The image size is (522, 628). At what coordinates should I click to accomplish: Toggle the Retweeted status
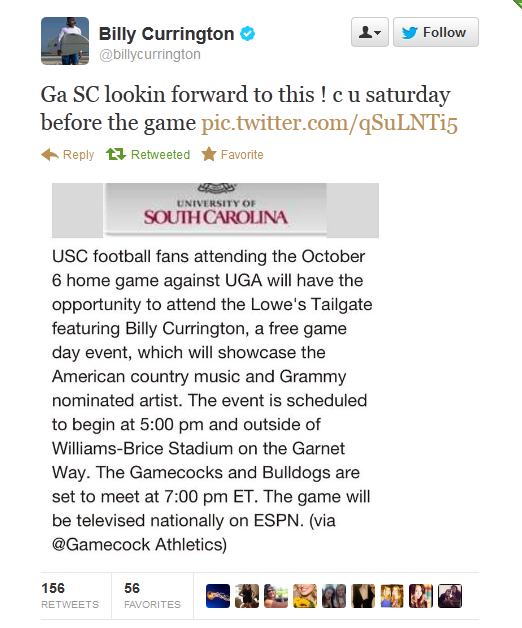pos(148,155)
